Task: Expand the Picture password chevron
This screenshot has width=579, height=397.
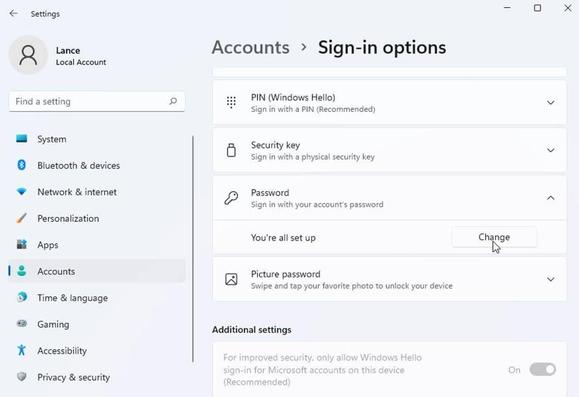Action: [551, 279]
